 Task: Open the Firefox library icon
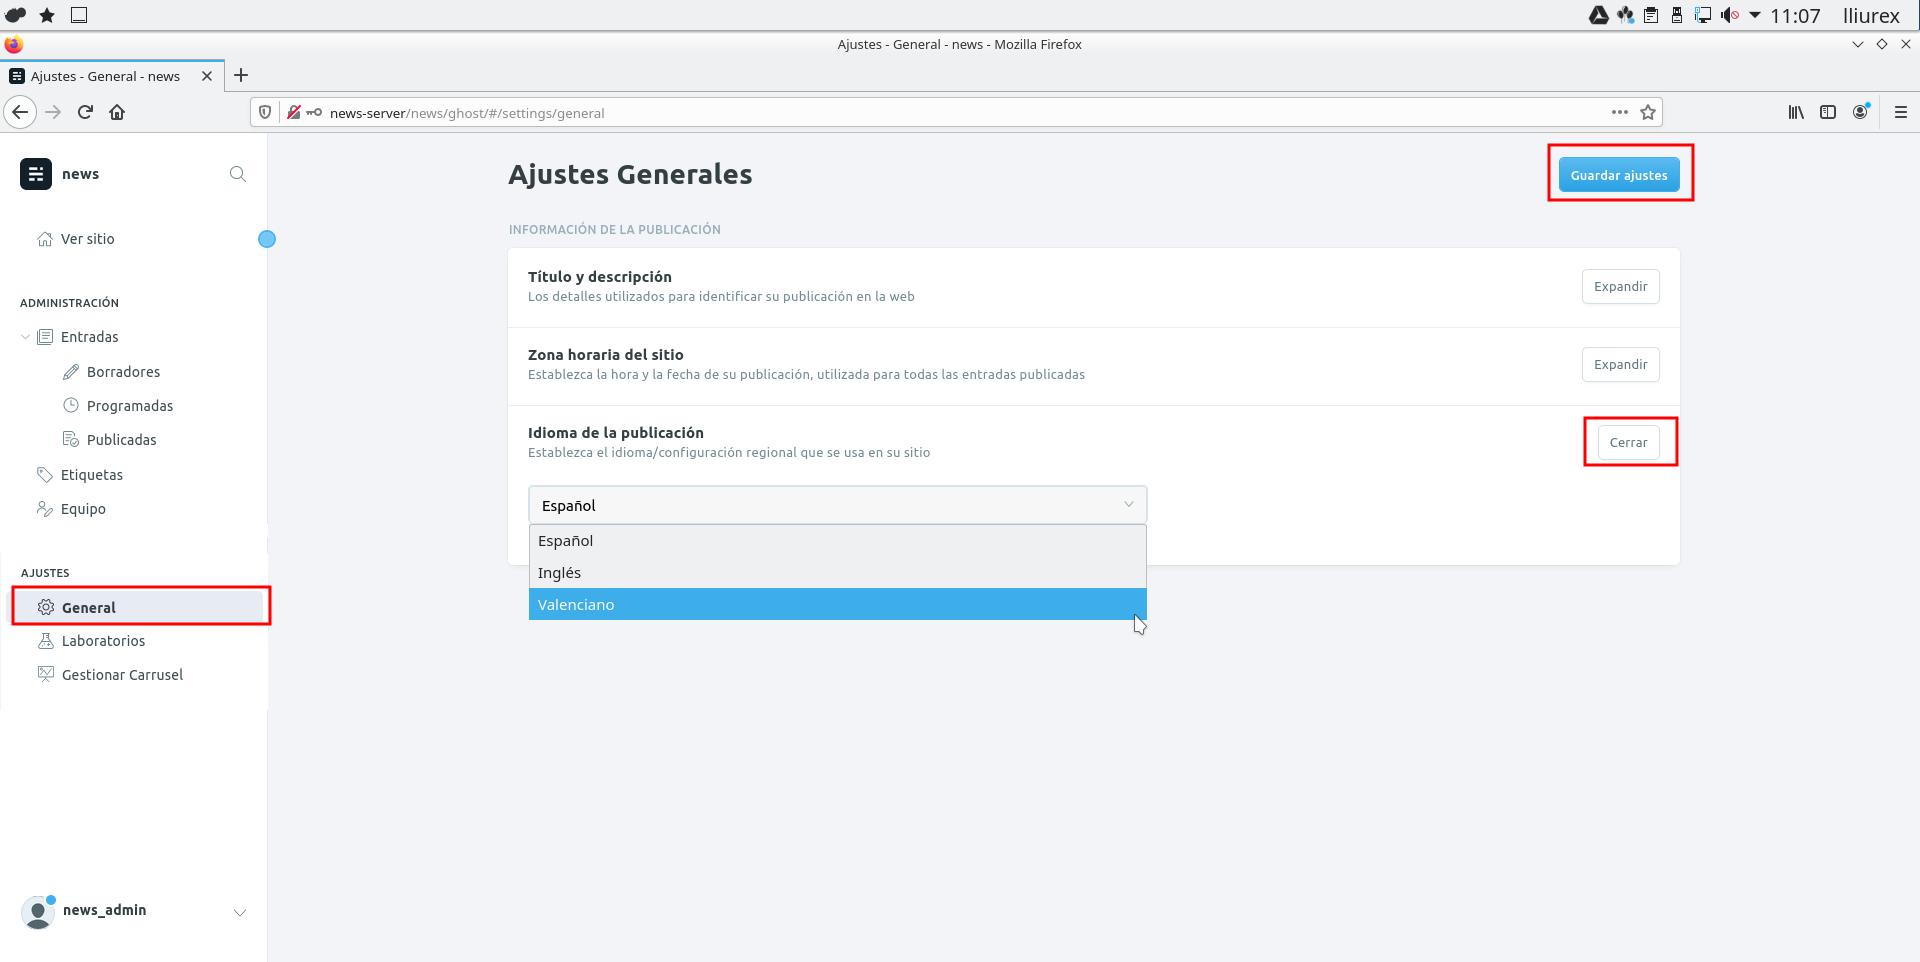coord(1796,112)
